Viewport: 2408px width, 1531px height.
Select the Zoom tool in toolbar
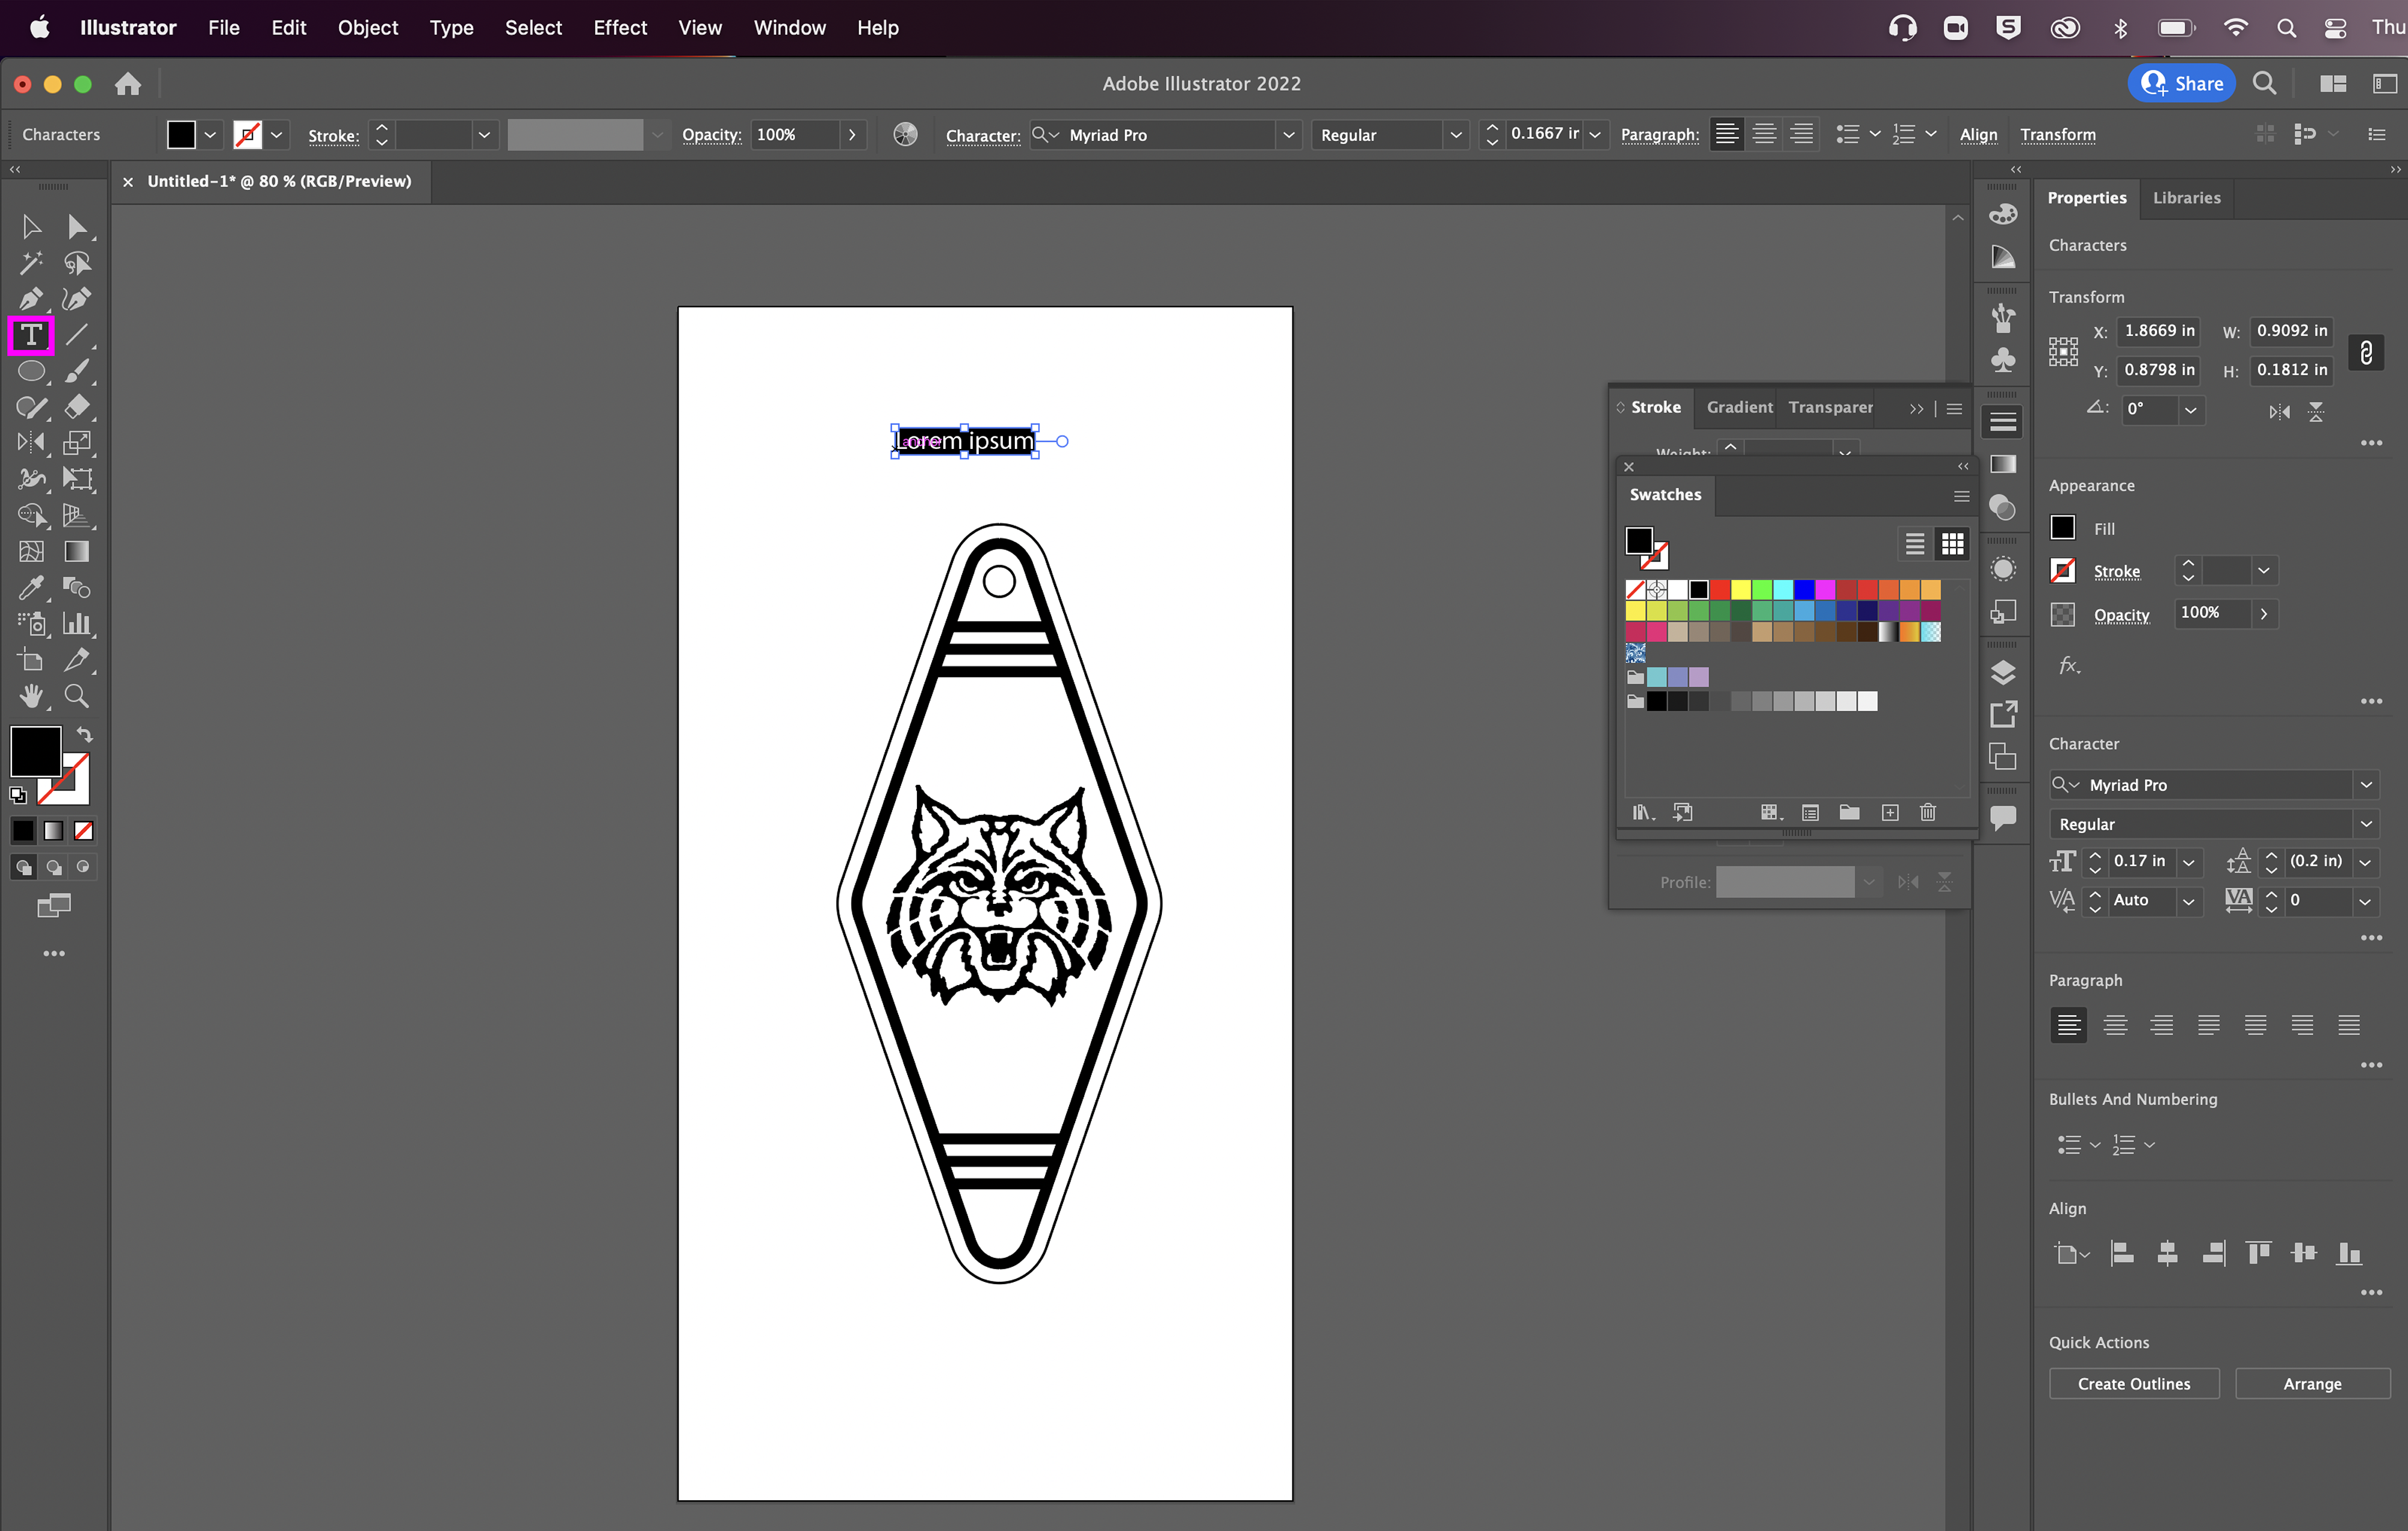(76, 696)
